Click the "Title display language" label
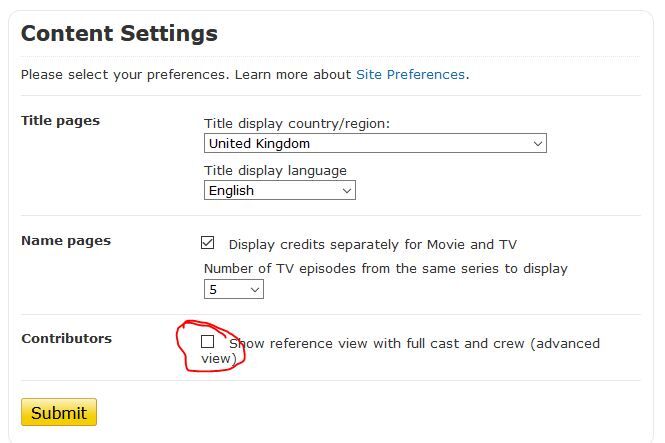The width and height of the screenshot is (665, 443). (275, 171)
